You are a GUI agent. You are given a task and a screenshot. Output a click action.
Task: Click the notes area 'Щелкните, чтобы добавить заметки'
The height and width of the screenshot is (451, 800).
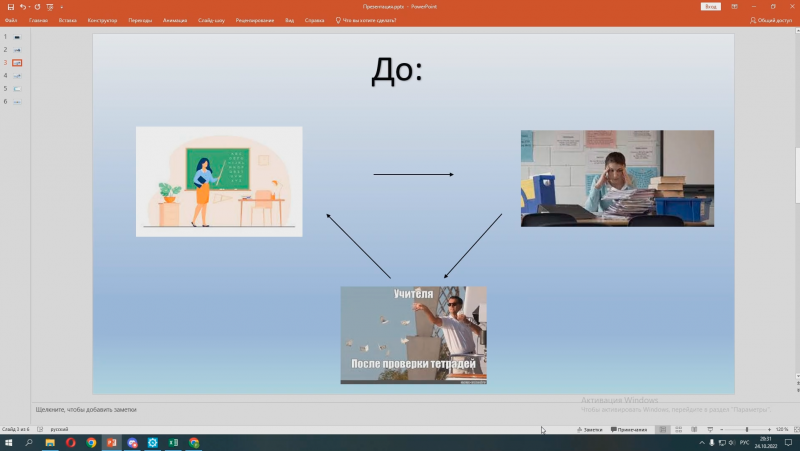[x=86, y=410]
